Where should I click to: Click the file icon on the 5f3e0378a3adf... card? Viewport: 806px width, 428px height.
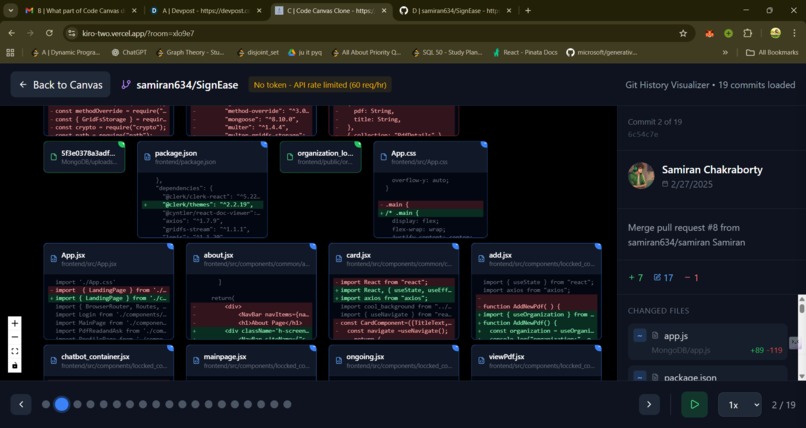click(53, 157)
